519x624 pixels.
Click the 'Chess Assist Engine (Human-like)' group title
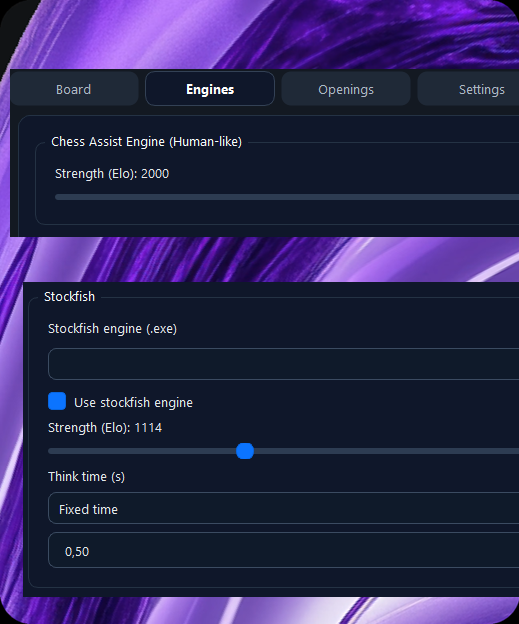pyautogui.click(x=146, y=141)
